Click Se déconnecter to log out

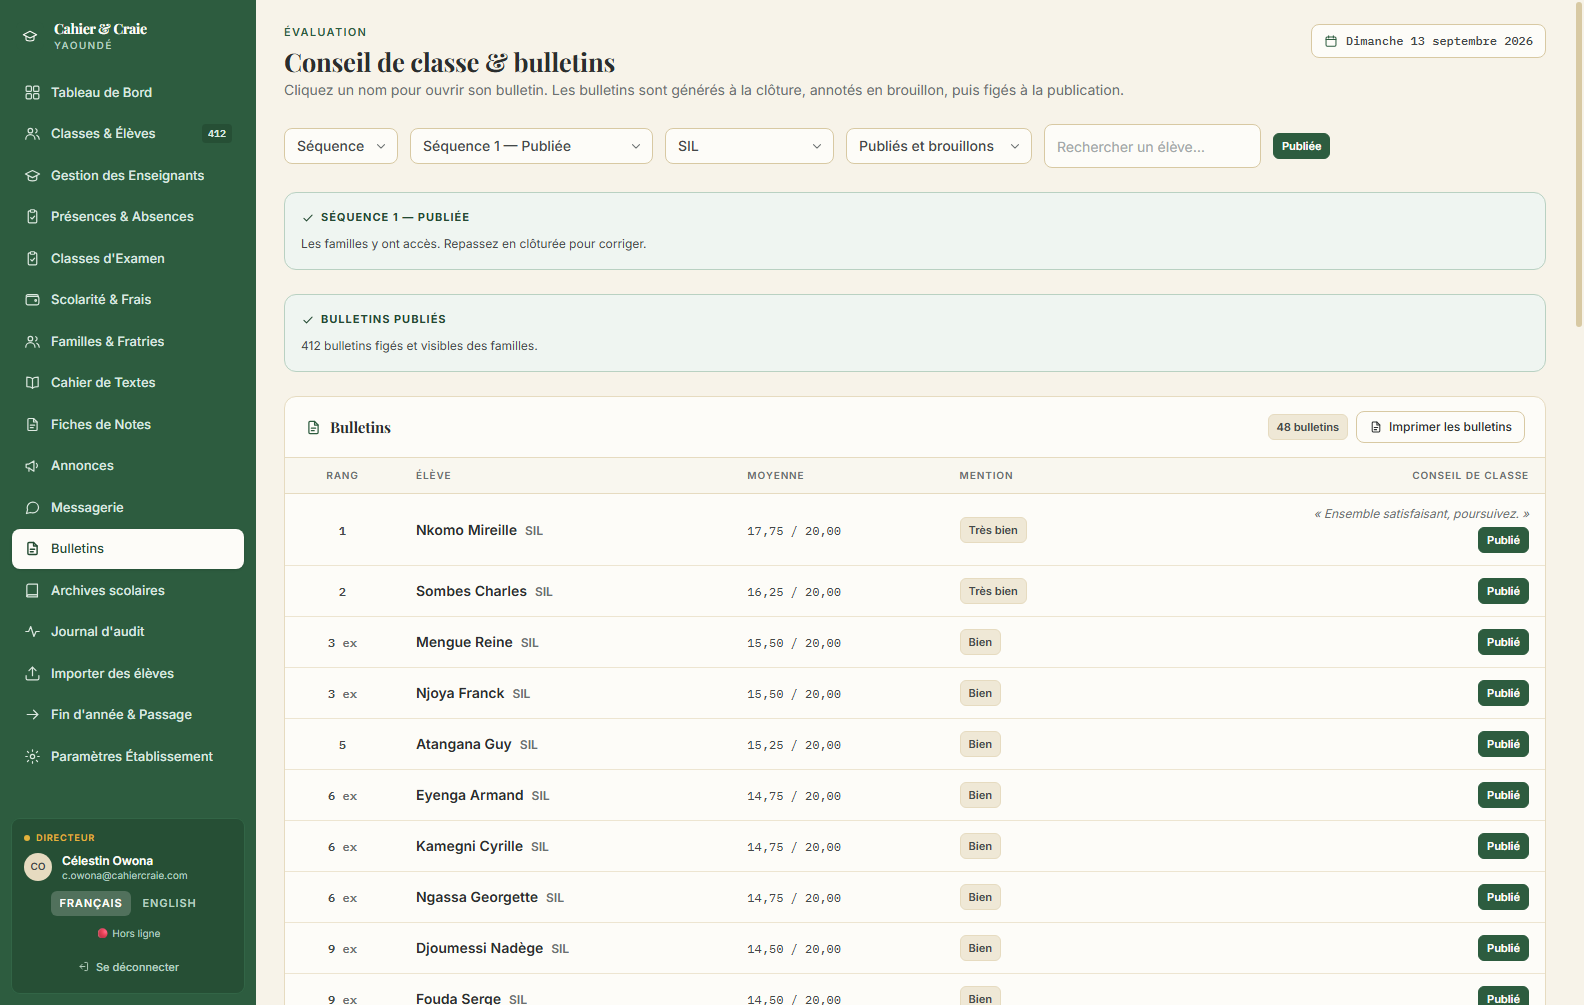click(129, 967)
